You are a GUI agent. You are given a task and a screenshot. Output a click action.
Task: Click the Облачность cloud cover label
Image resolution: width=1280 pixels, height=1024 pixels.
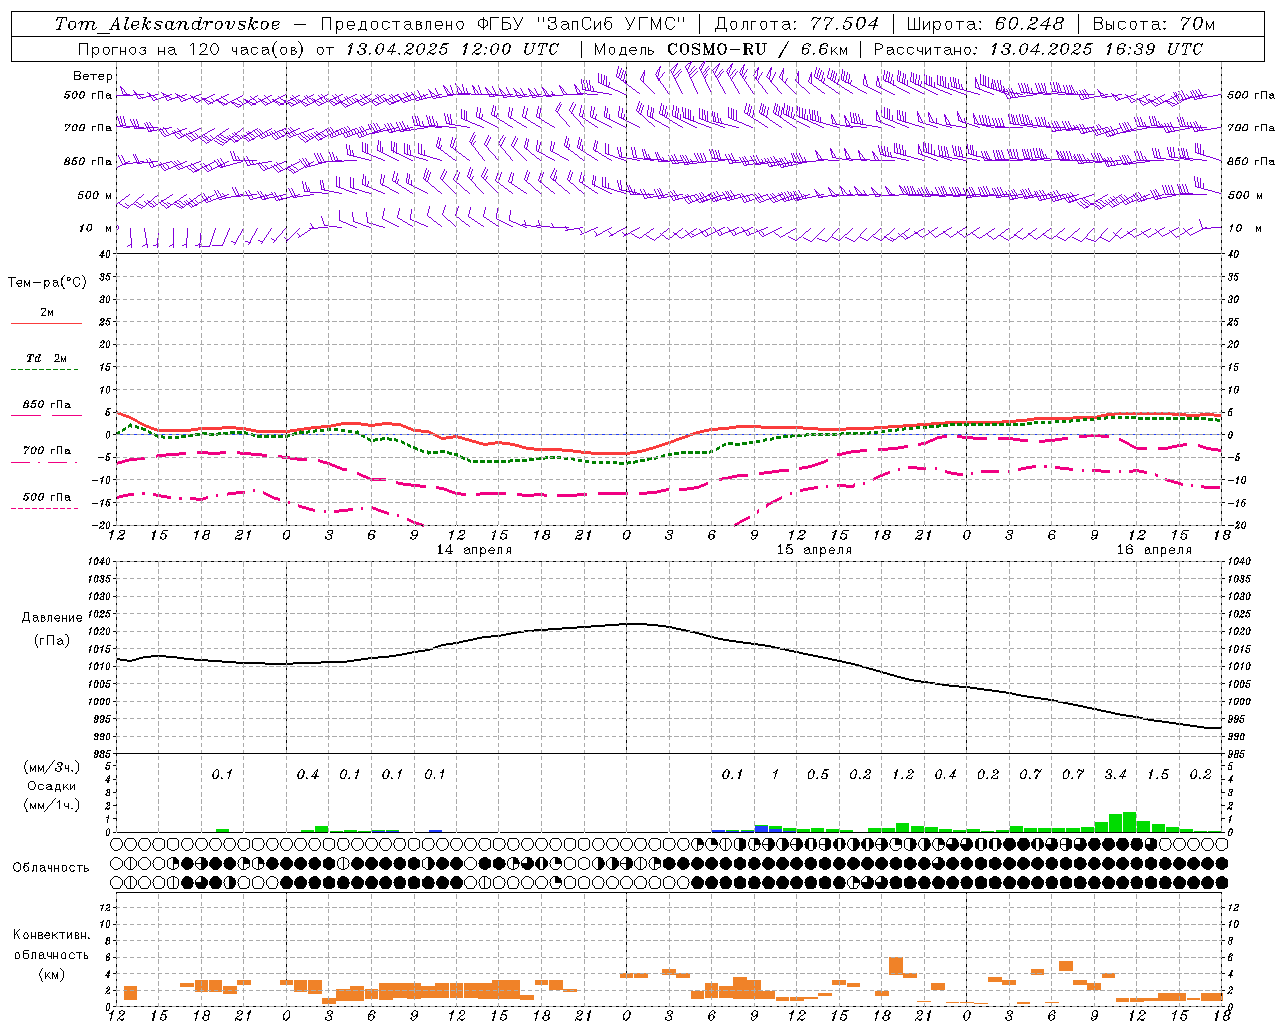click(51, 868)
